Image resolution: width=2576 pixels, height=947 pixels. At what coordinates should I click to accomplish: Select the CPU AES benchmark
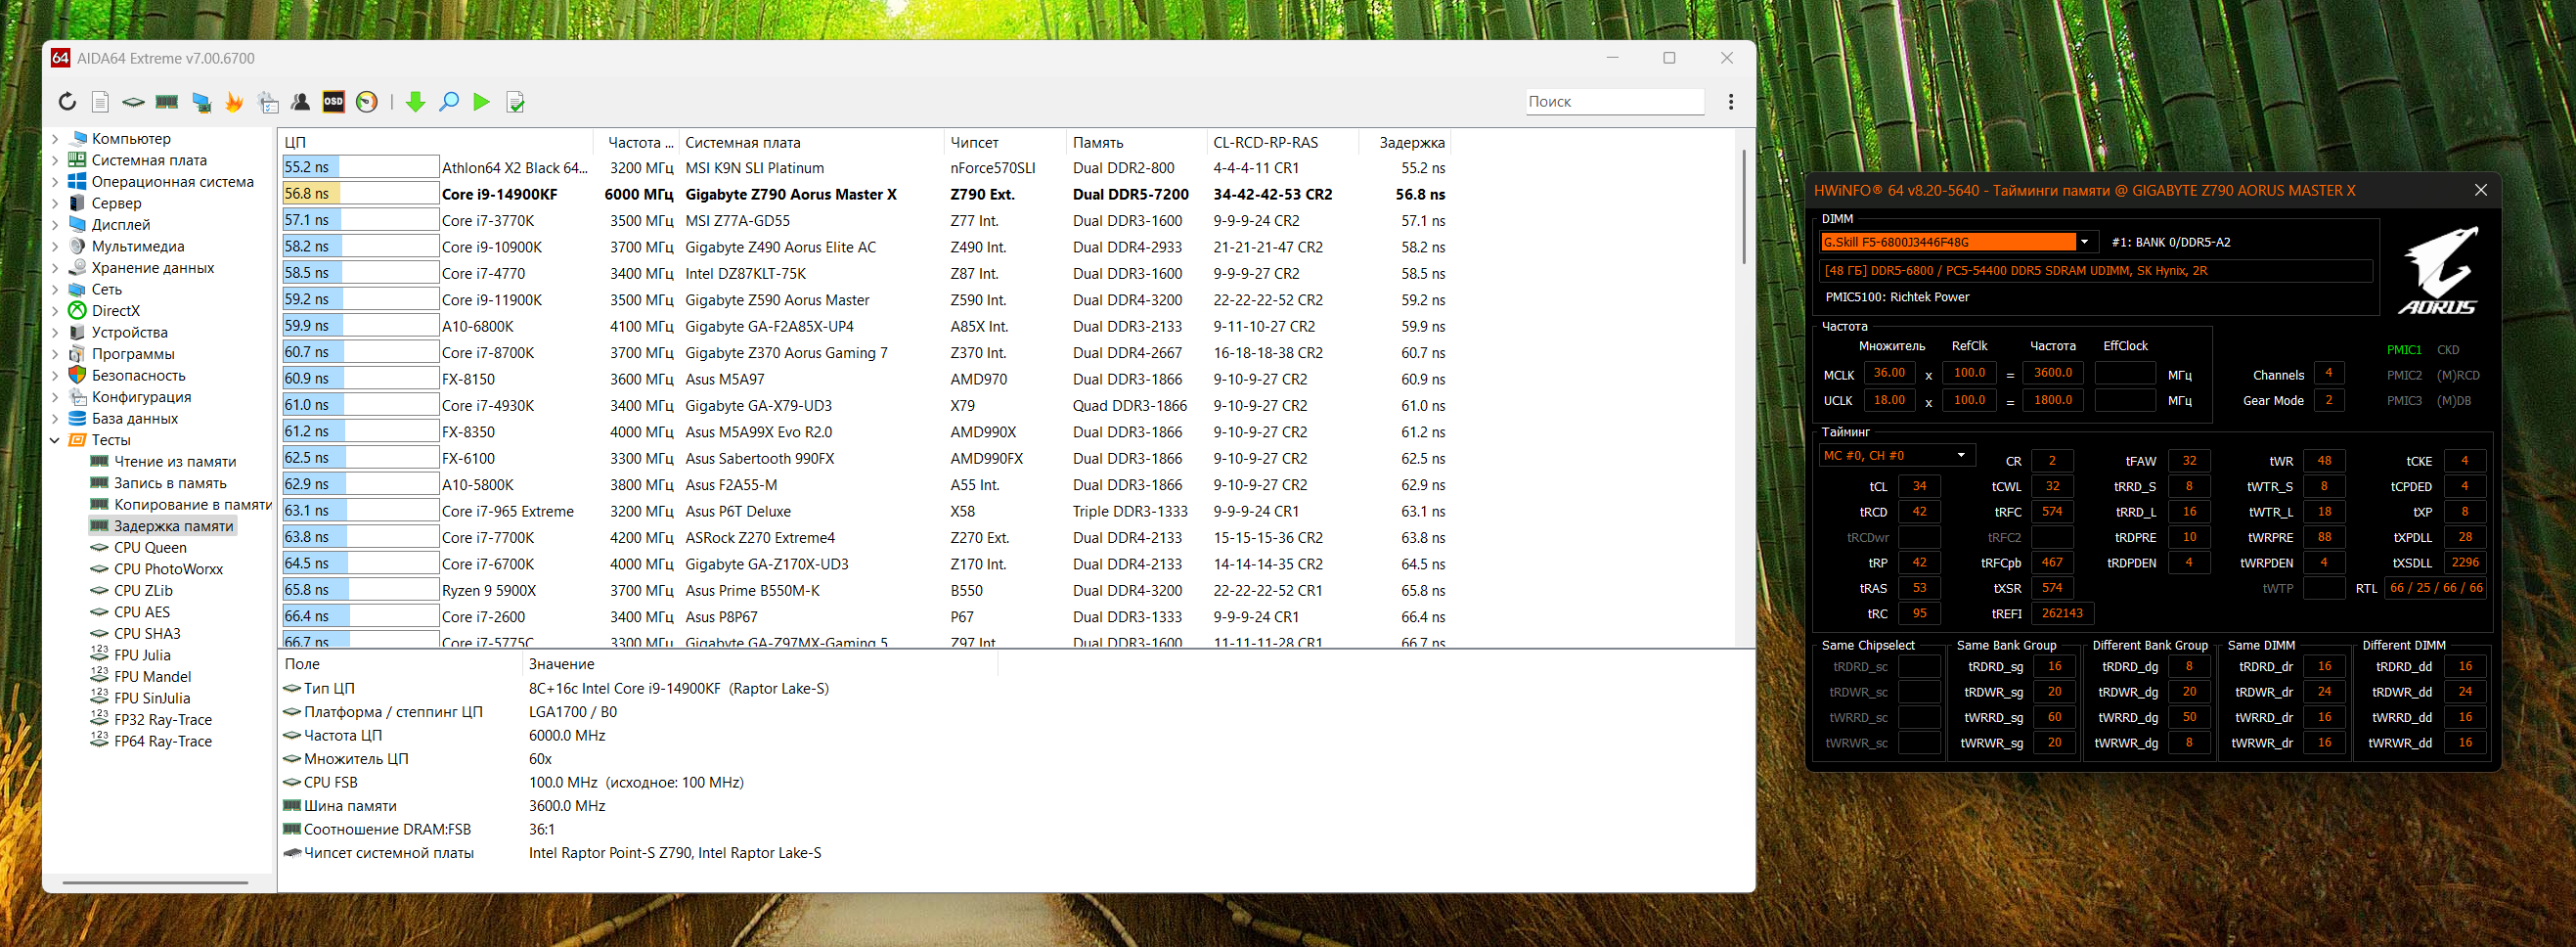tap(142, 612)
